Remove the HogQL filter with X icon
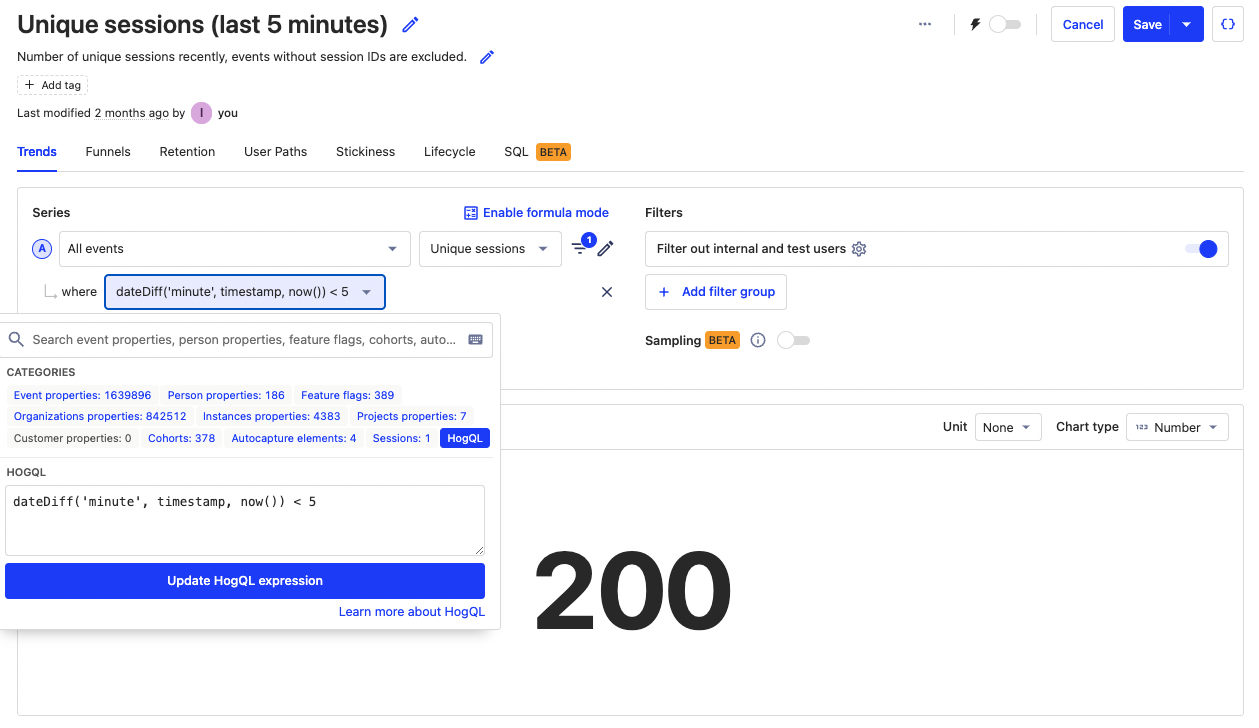Screen dimensions: 1259x728 607,292
